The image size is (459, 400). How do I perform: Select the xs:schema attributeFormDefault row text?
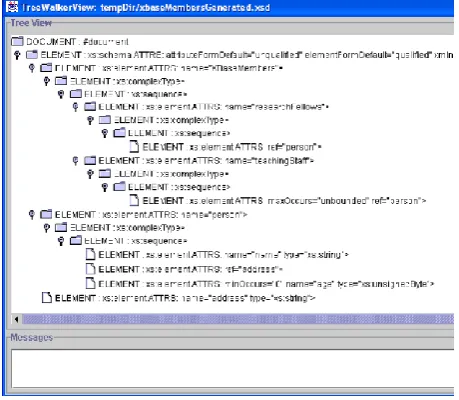point(247,55)
